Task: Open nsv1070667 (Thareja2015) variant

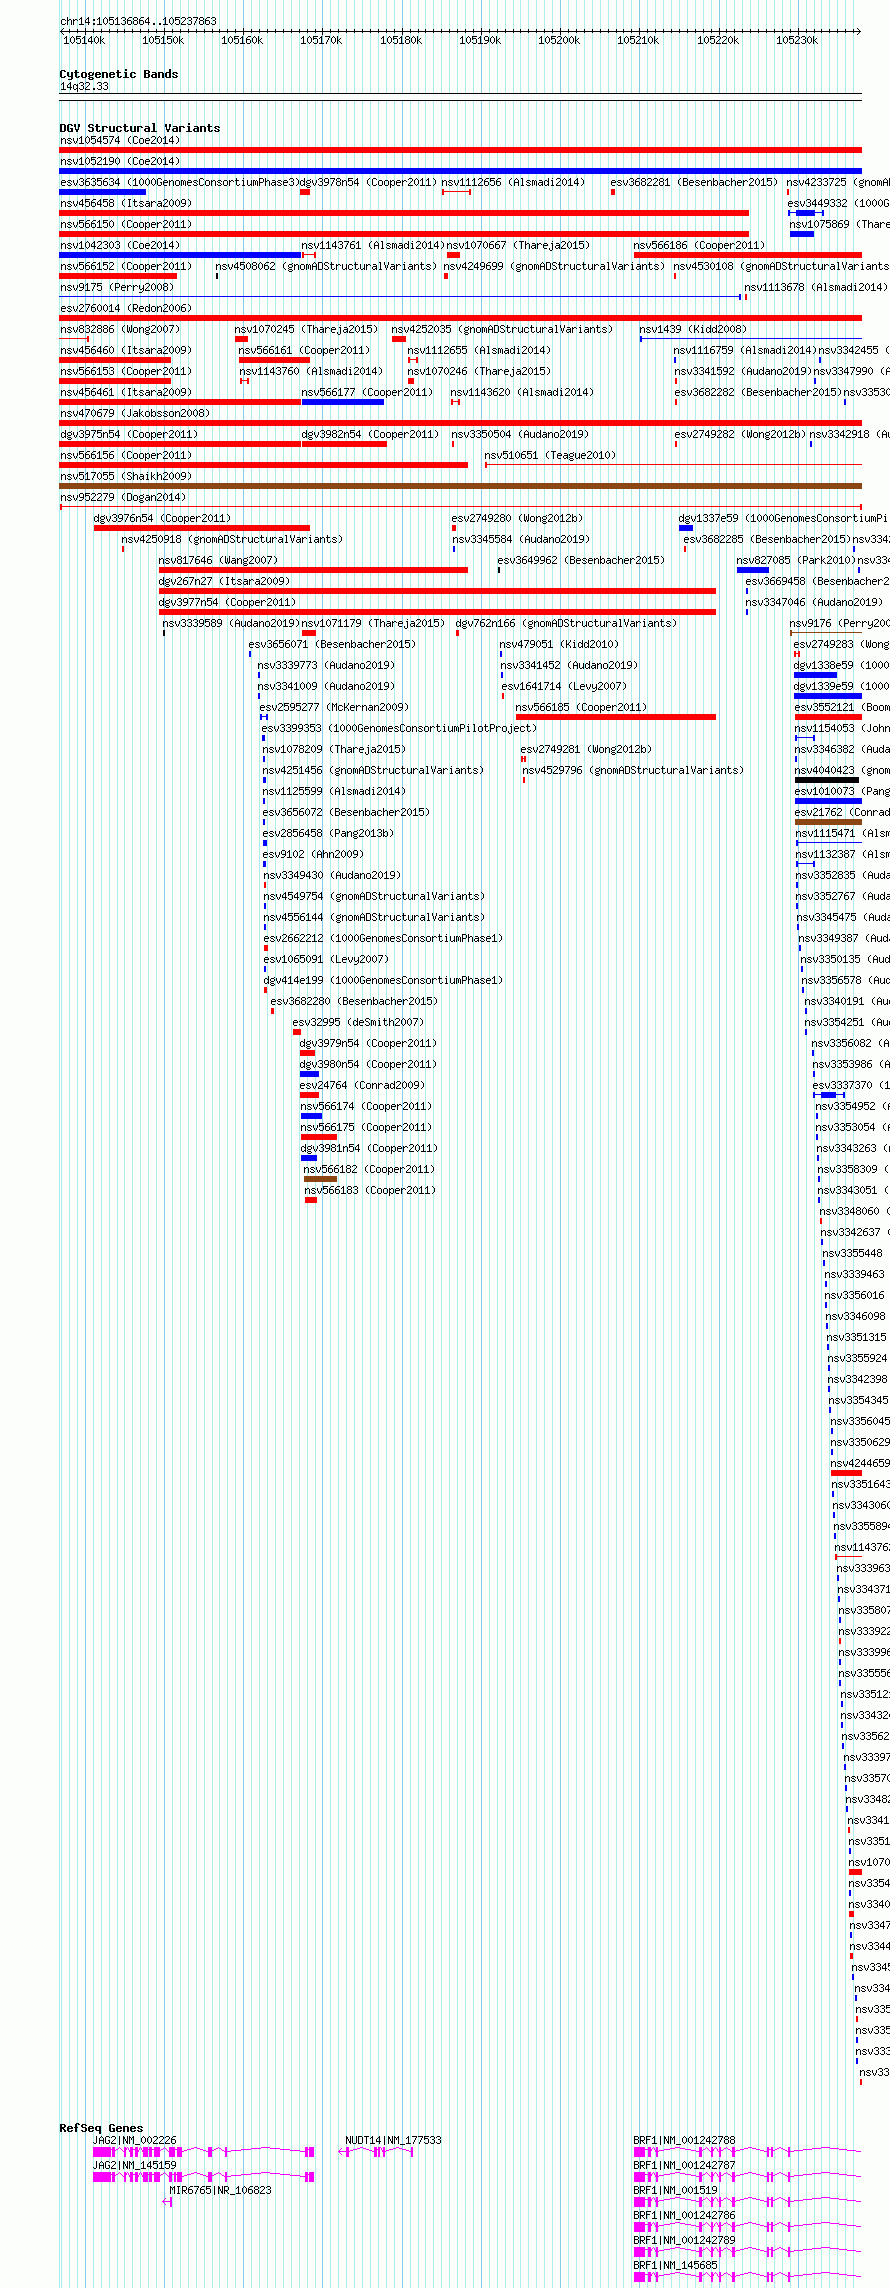Action: tap(518, 245)
